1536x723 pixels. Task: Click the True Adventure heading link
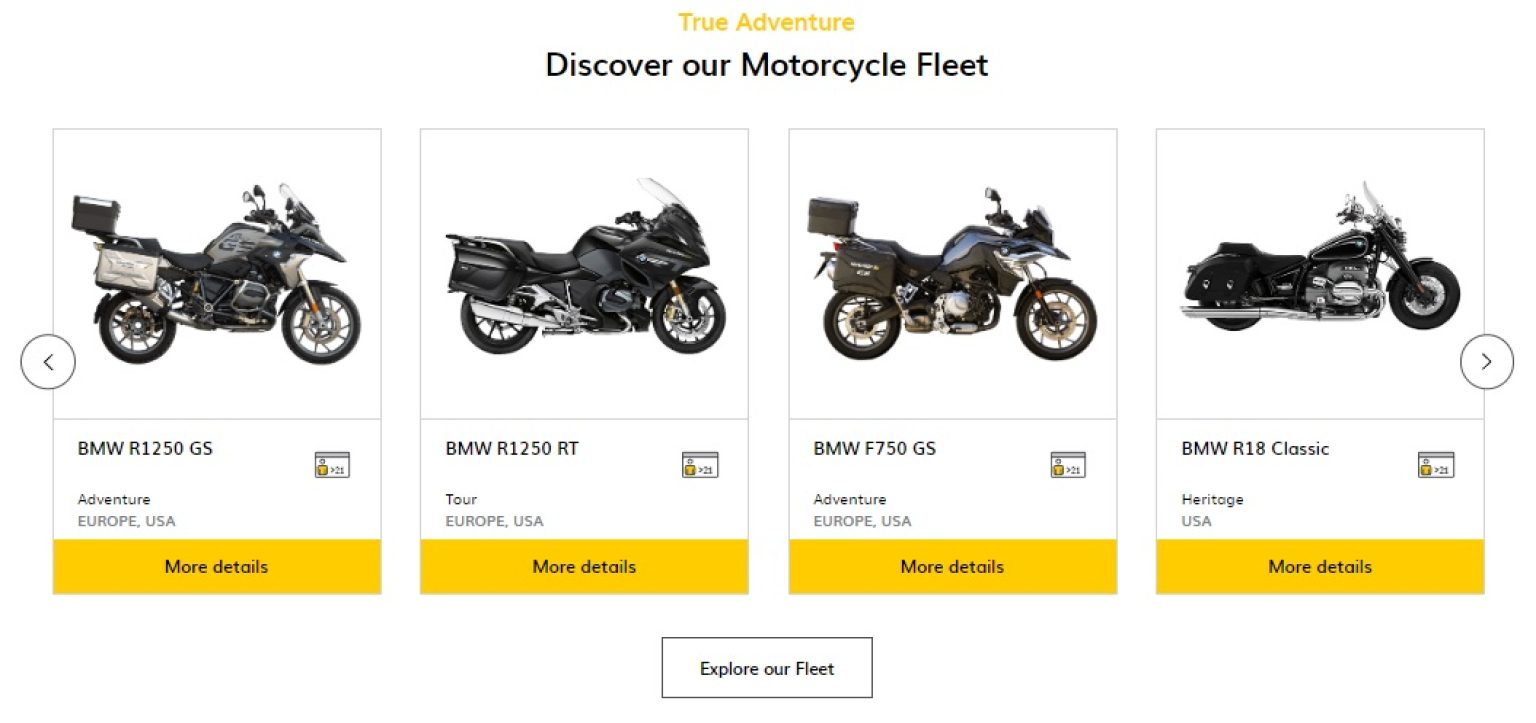point(766,21)
